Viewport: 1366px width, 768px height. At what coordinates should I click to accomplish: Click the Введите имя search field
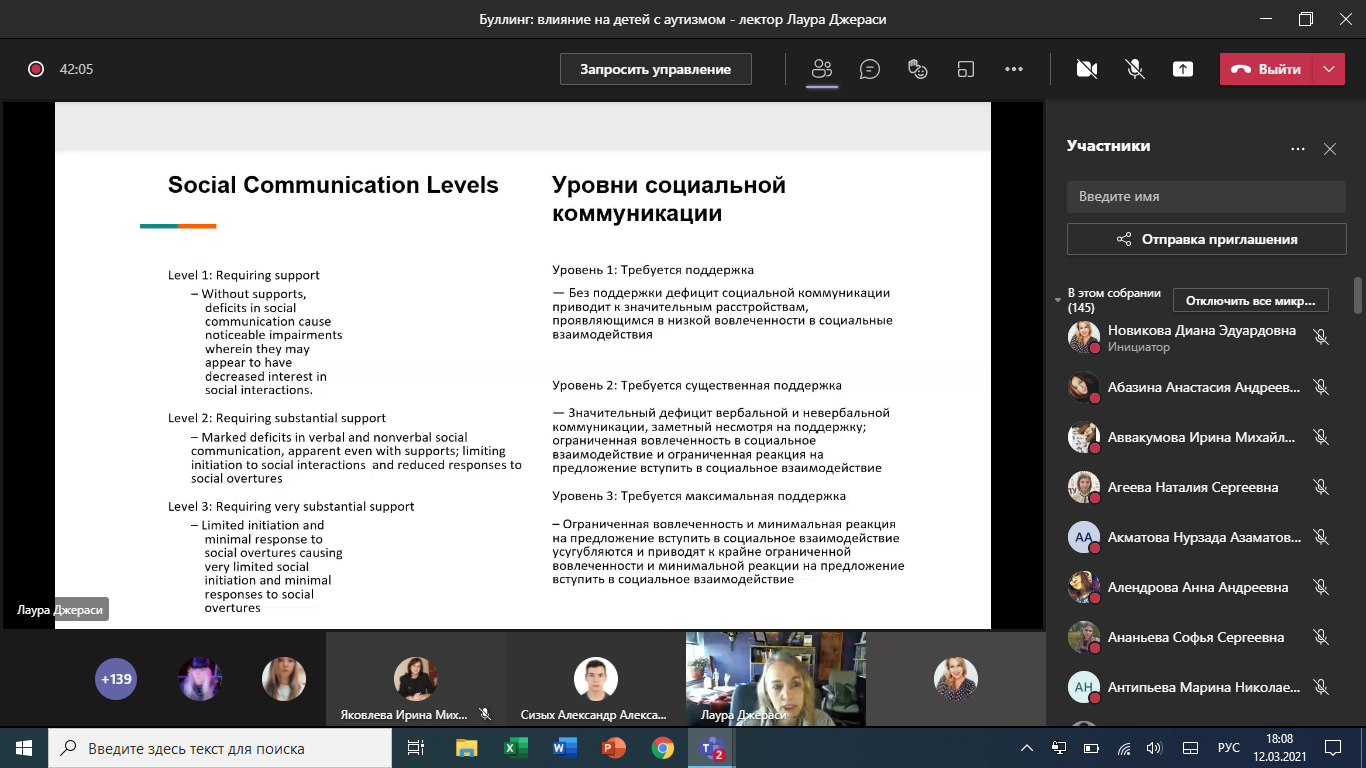coord(1206,197)
